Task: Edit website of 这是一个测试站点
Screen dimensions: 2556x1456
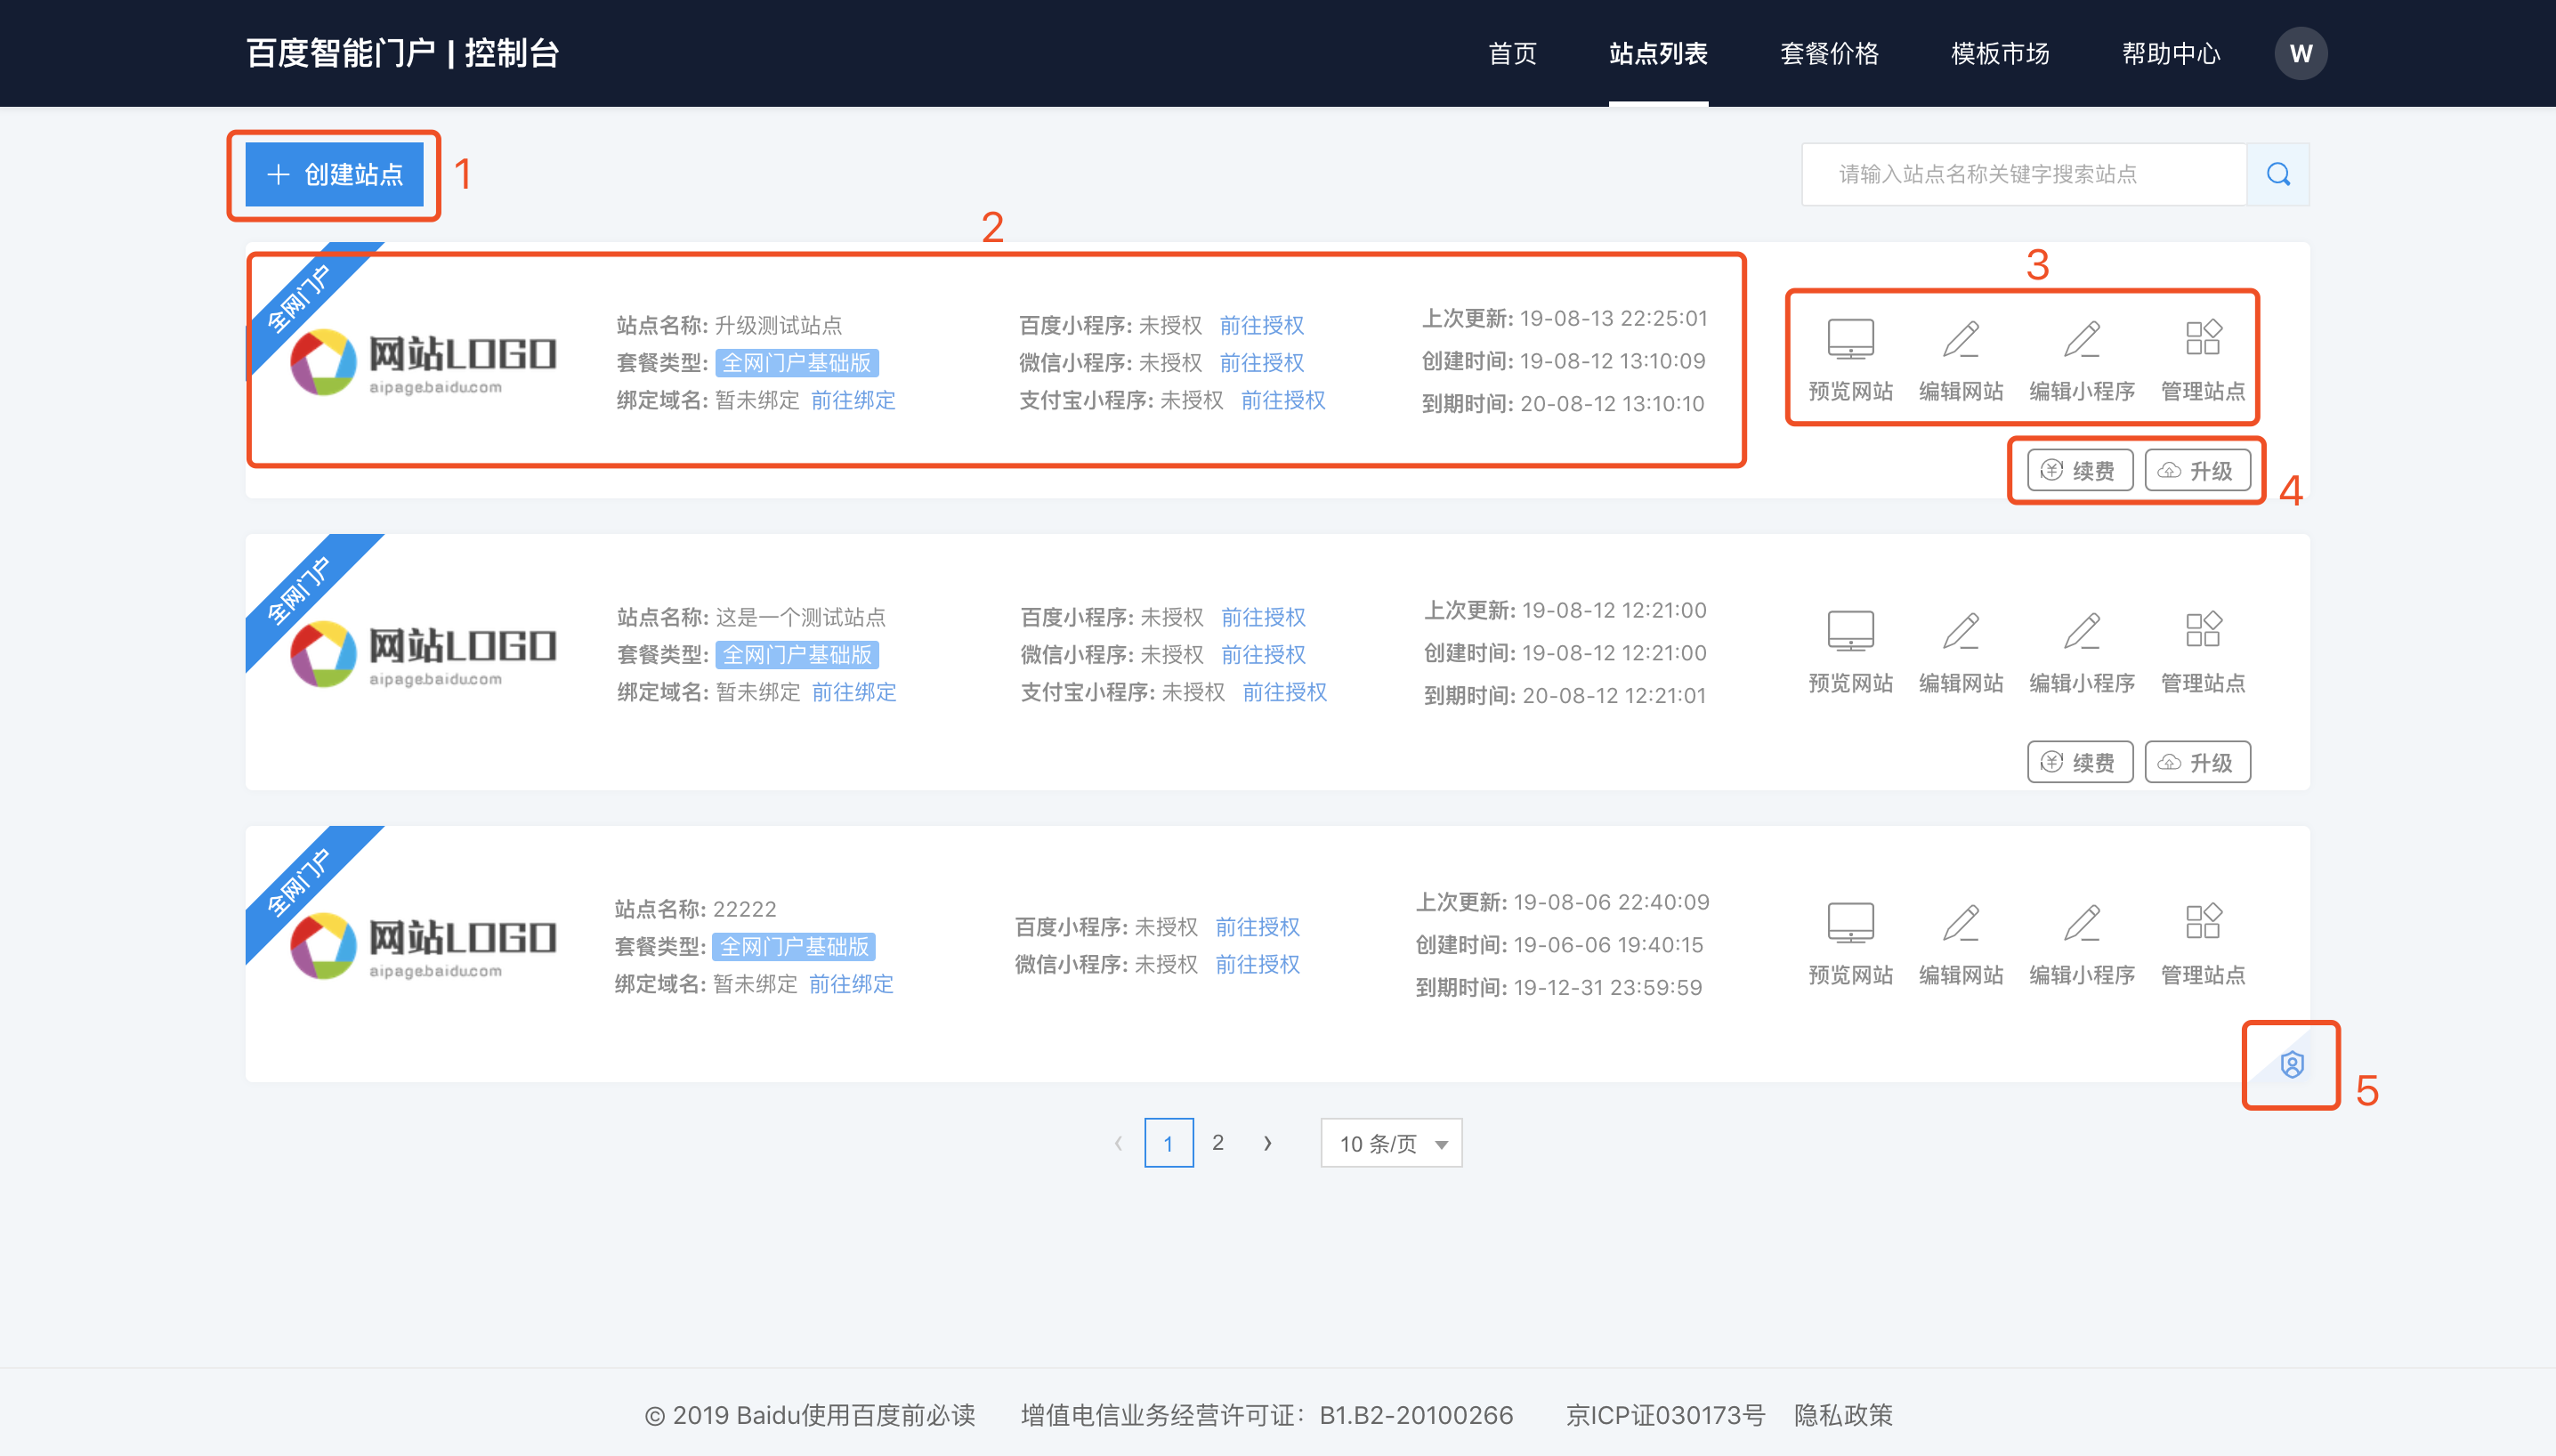Action: coord(1960,652)
